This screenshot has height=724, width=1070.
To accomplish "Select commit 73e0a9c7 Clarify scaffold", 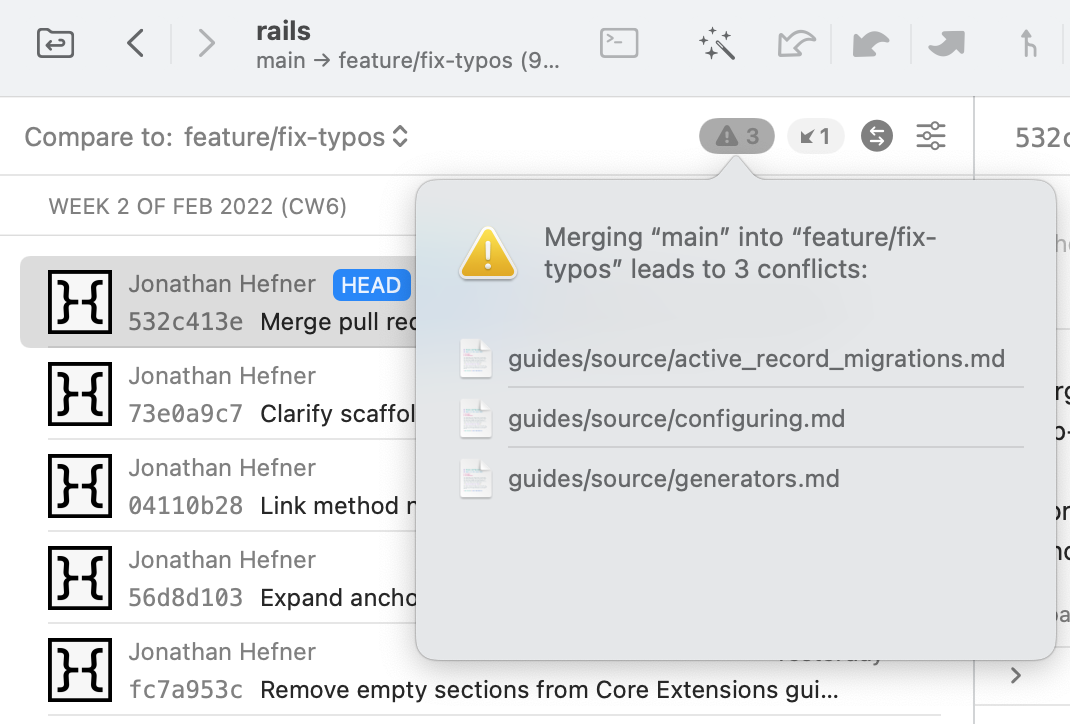I will click(x=230, y=395).
